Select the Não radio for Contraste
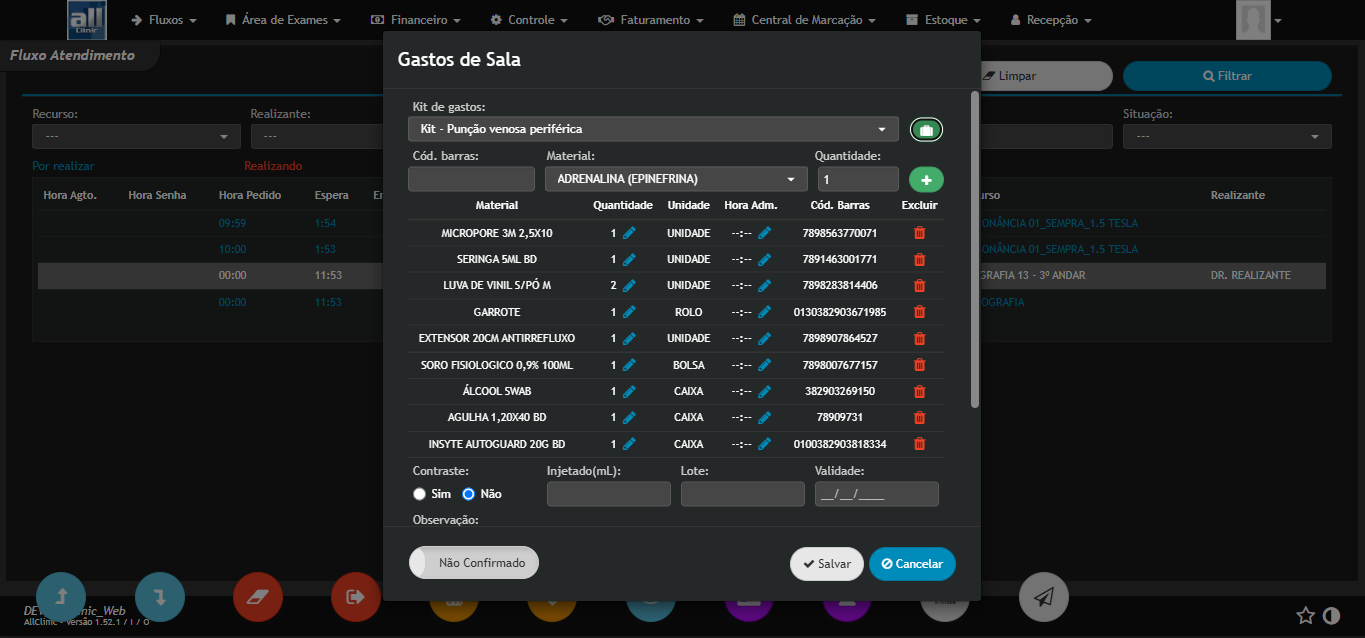Viewport: 1365px width, 638px height. 467,493
